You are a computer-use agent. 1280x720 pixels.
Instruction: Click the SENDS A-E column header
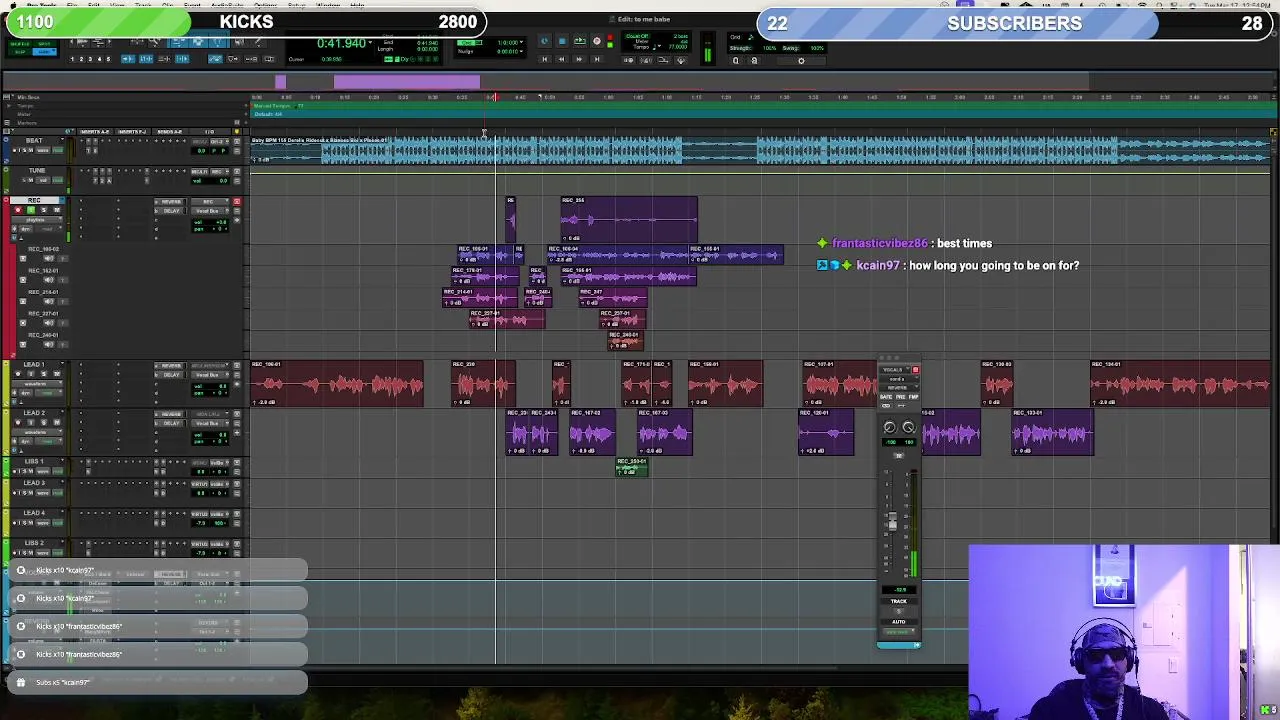click(170, 132)
